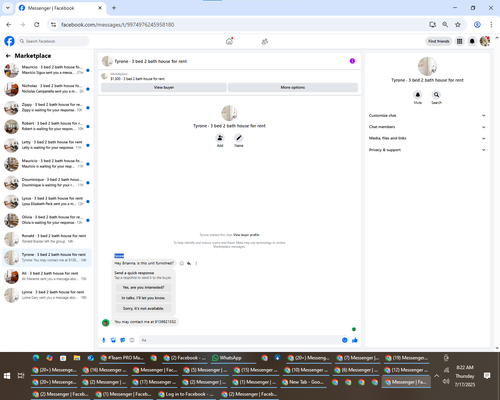Image resolution: width=500 pixels, height=400 pixels.
Task: Open Lyssa conversation in Marketplace list
Action: [x=47, y=201]
